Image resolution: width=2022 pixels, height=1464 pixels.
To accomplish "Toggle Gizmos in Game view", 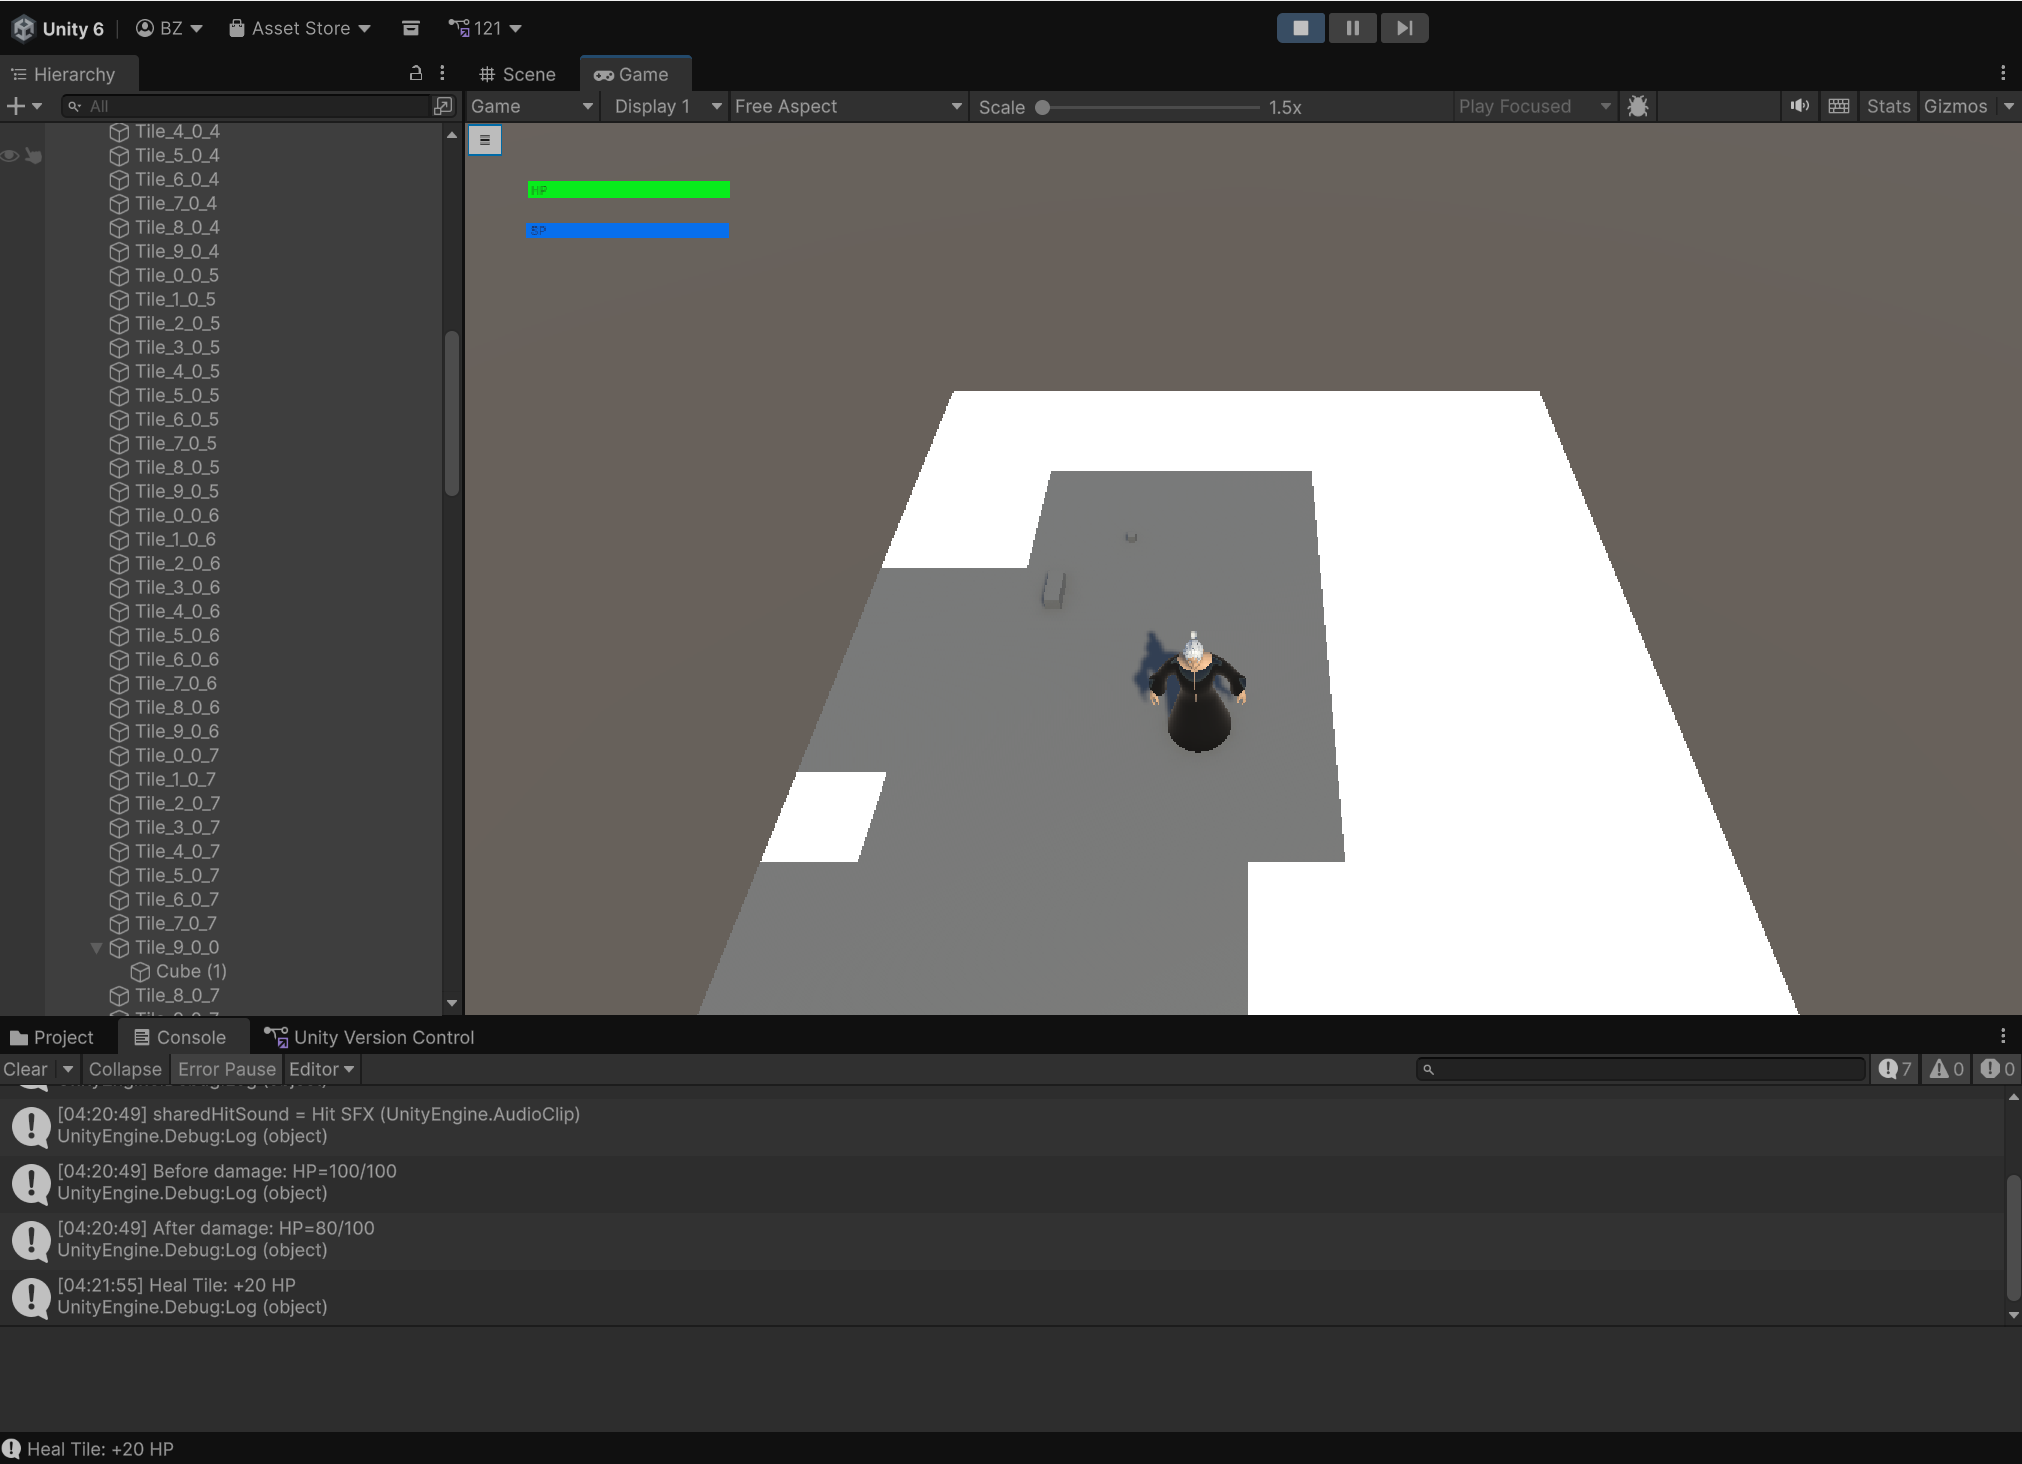I will coord(1955,106).
